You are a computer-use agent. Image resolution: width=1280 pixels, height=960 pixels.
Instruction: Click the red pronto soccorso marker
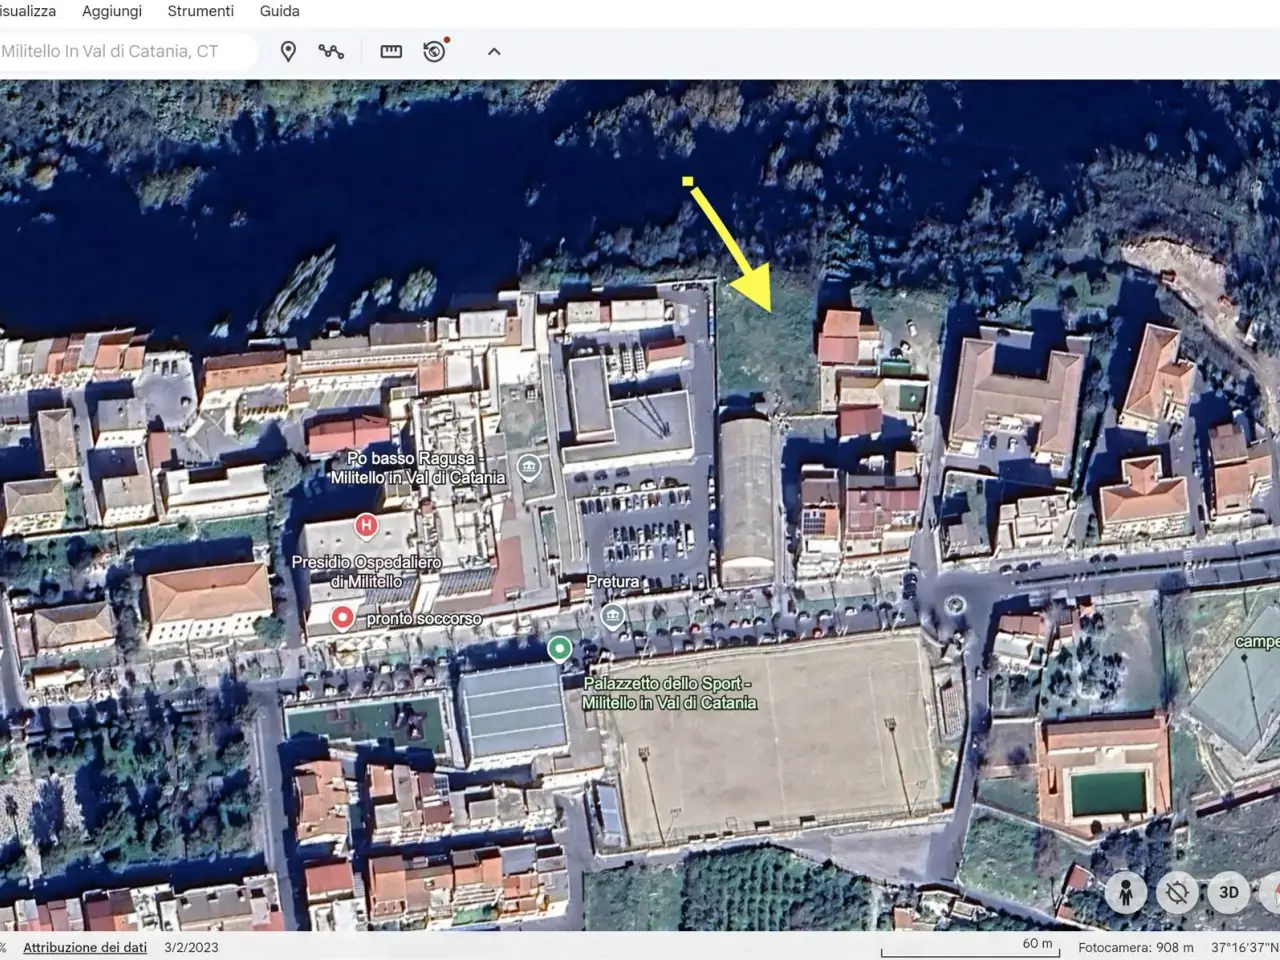(343, 618)
